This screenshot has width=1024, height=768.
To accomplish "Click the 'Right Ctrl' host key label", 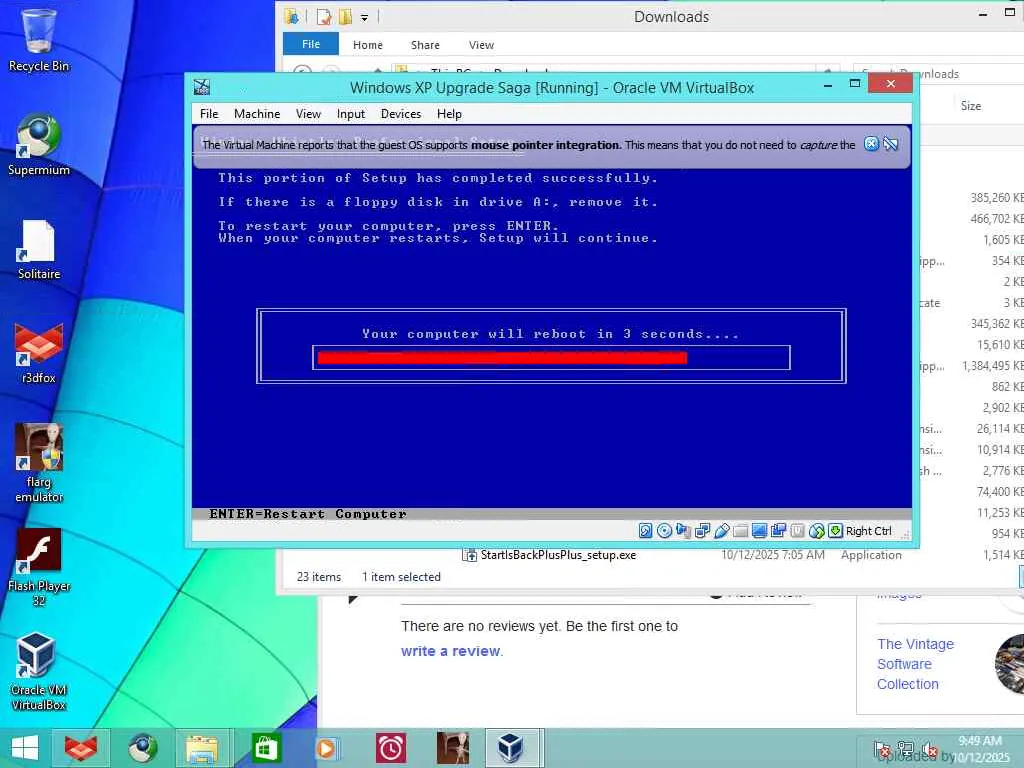I will click(x=869, y=531).
